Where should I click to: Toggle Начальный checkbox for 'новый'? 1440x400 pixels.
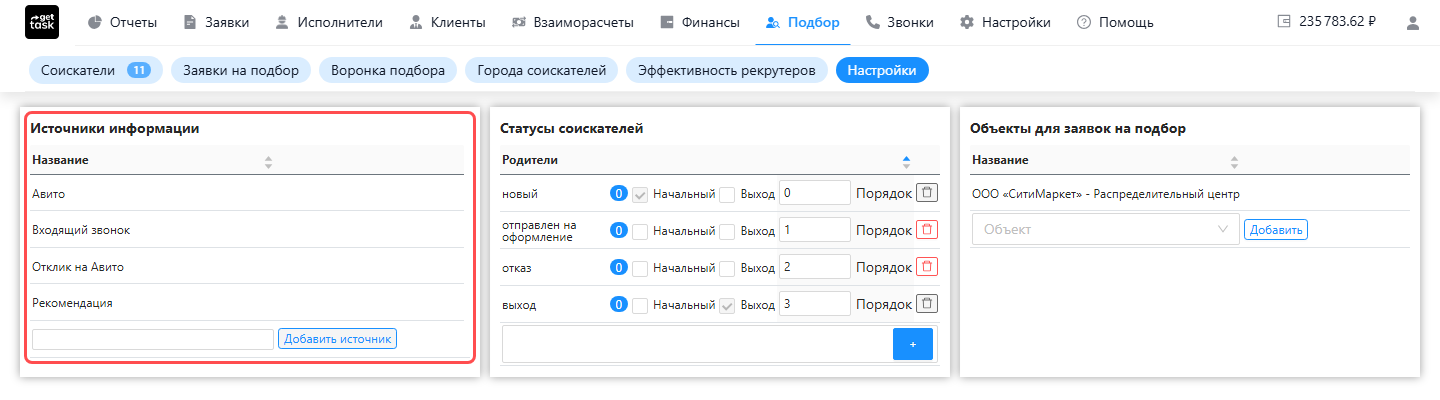(x=640, y=194)
